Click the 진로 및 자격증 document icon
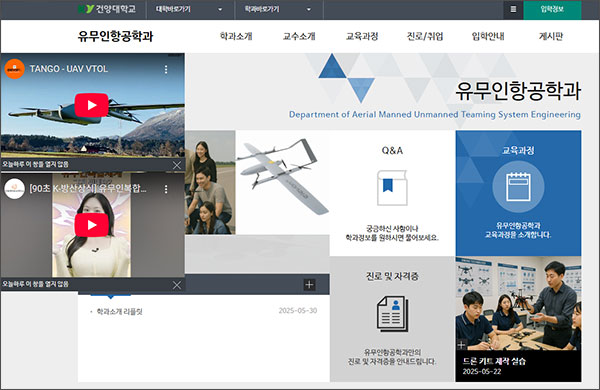600x390 pixels. 392,314
